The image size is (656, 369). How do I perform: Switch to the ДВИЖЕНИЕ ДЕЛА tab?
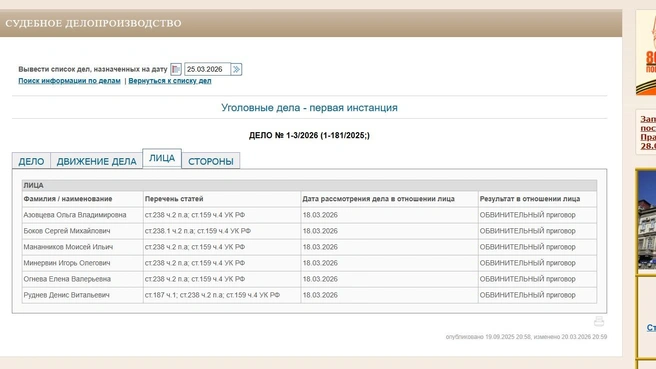[97, 161]
